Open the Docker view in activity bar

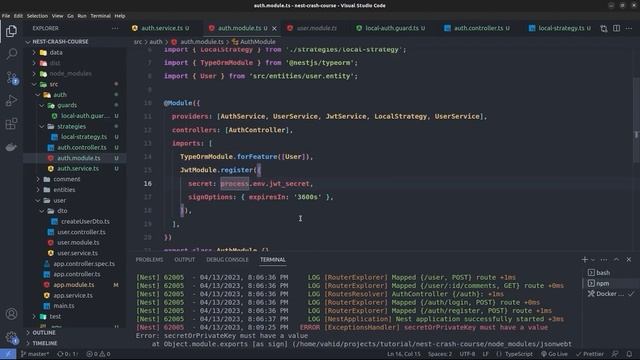click(11, 147)
